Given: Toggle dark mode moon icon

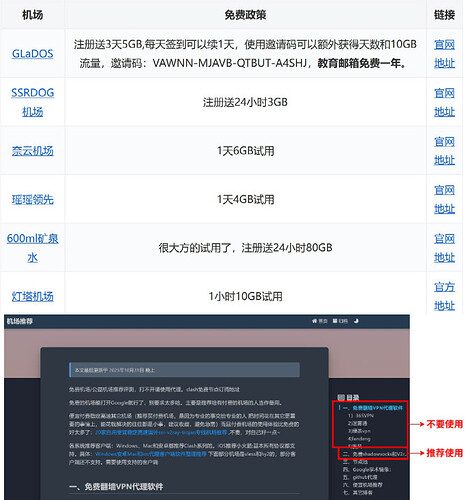Looking at the screenshot, I should 356,321.
